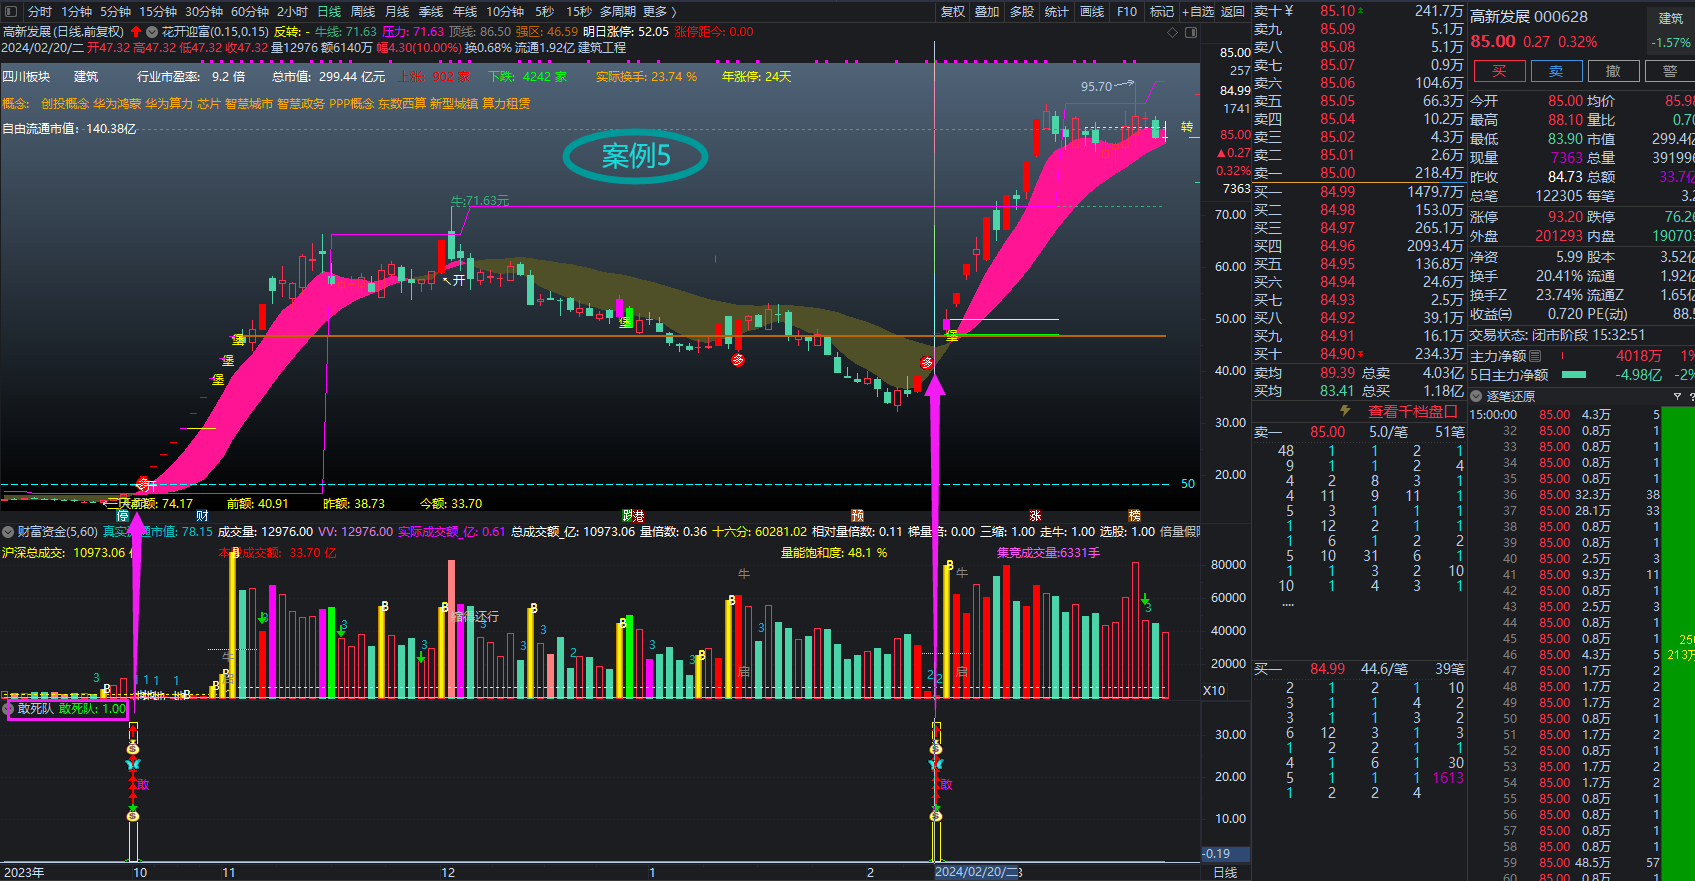Viewport: 1695px width, 881px height.
Task: Open F10 company information
Action: point(1127,12)
